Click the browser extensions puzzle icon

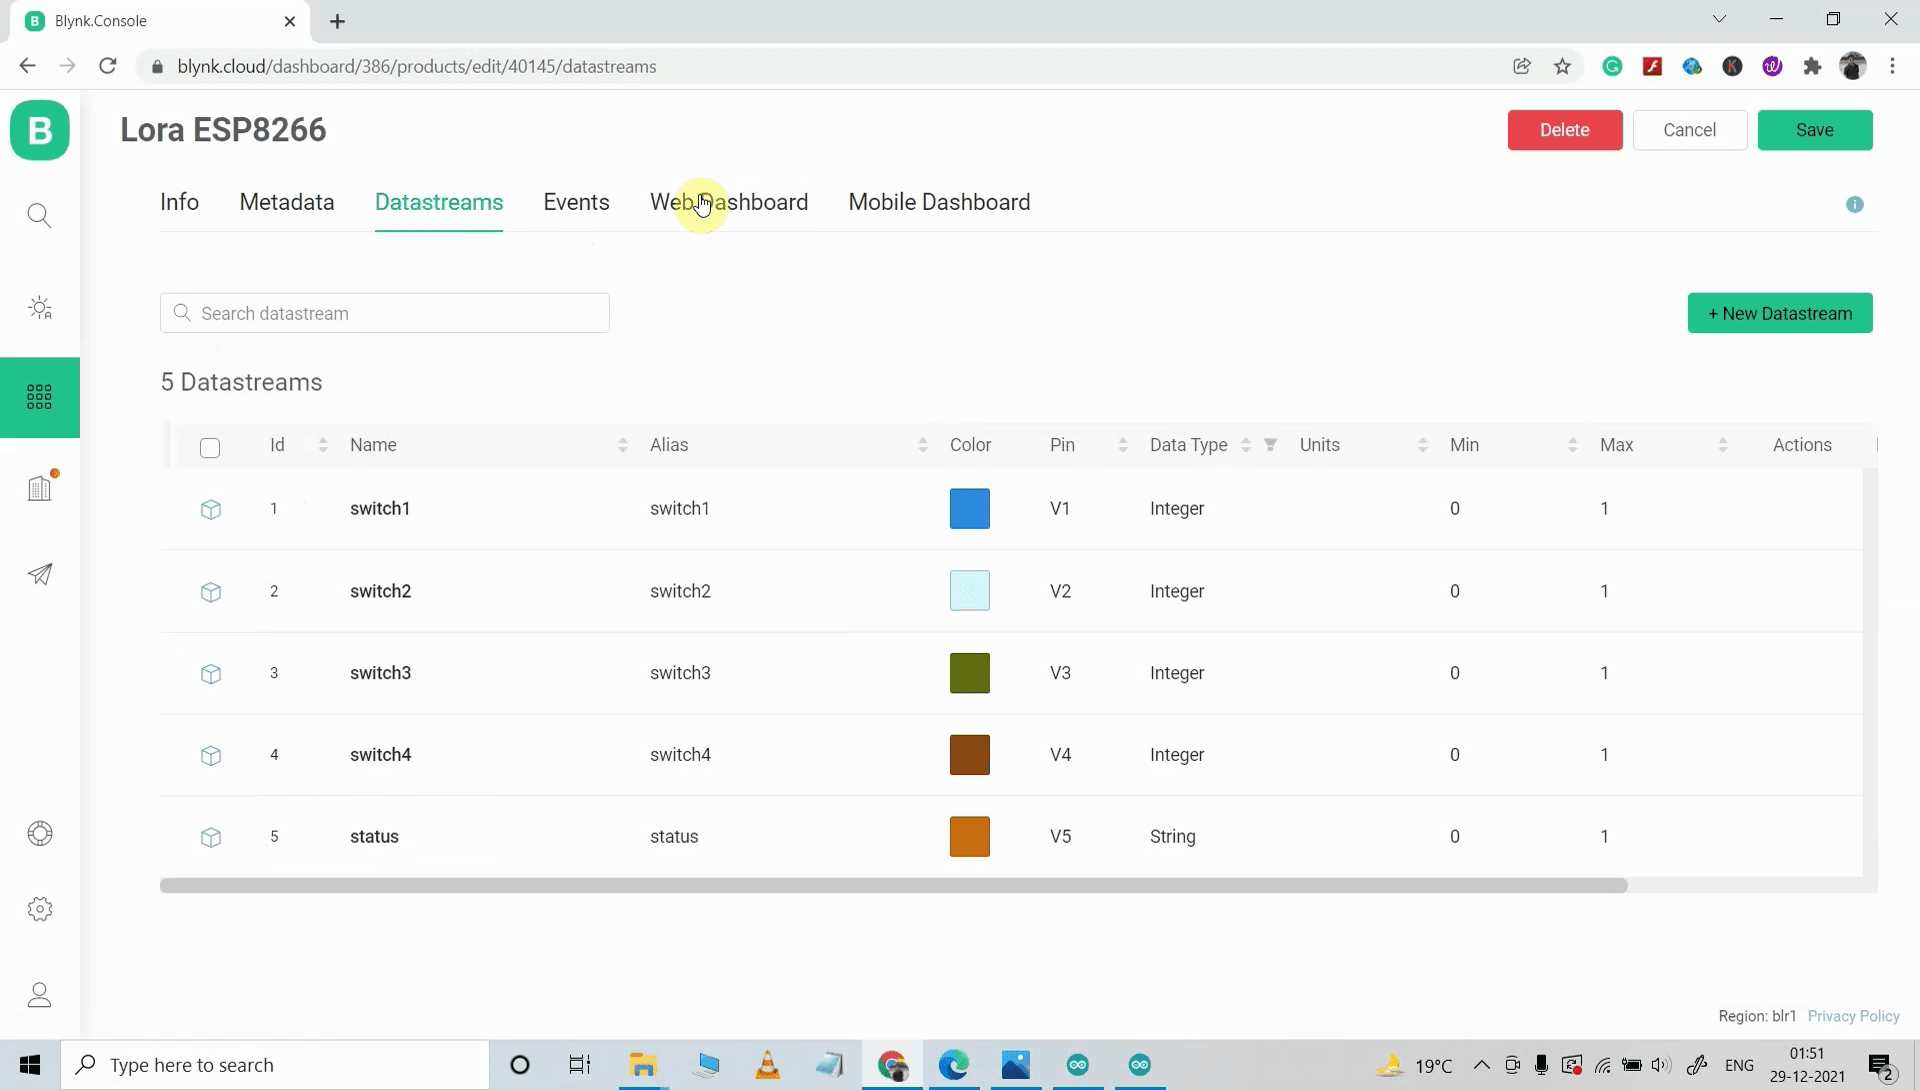coord(1813,66)
